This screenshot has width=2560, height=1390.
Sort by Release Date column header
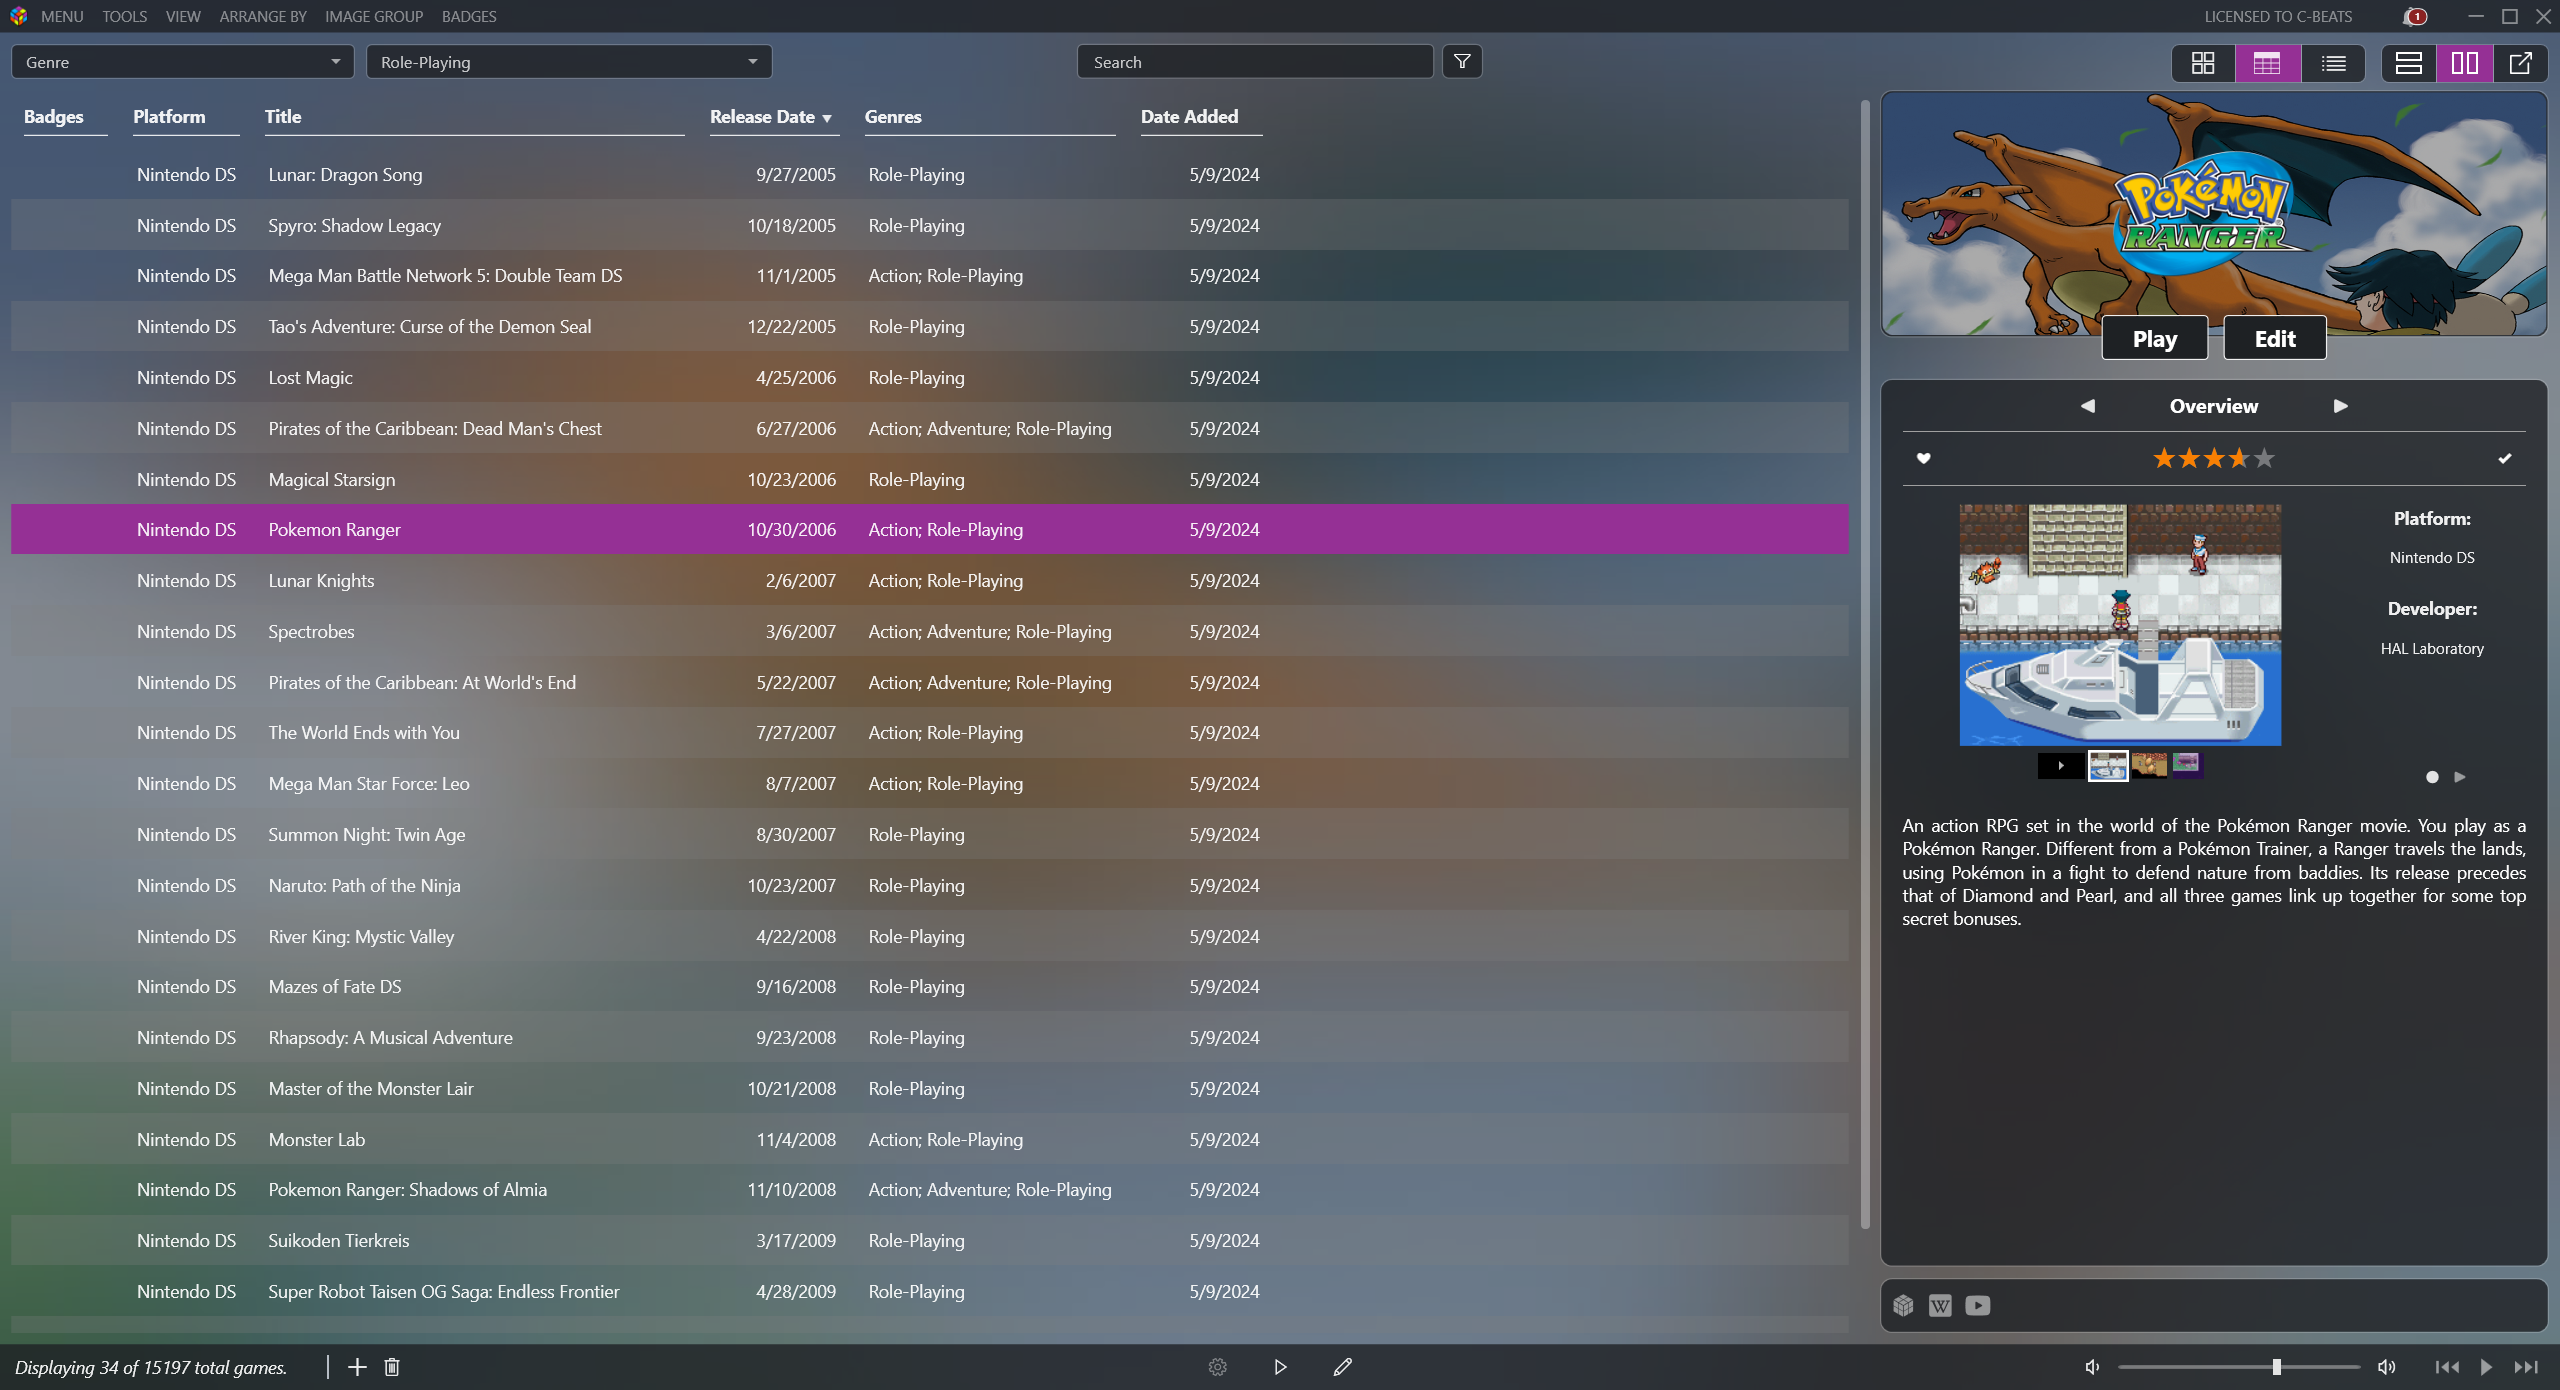(773, 117)
